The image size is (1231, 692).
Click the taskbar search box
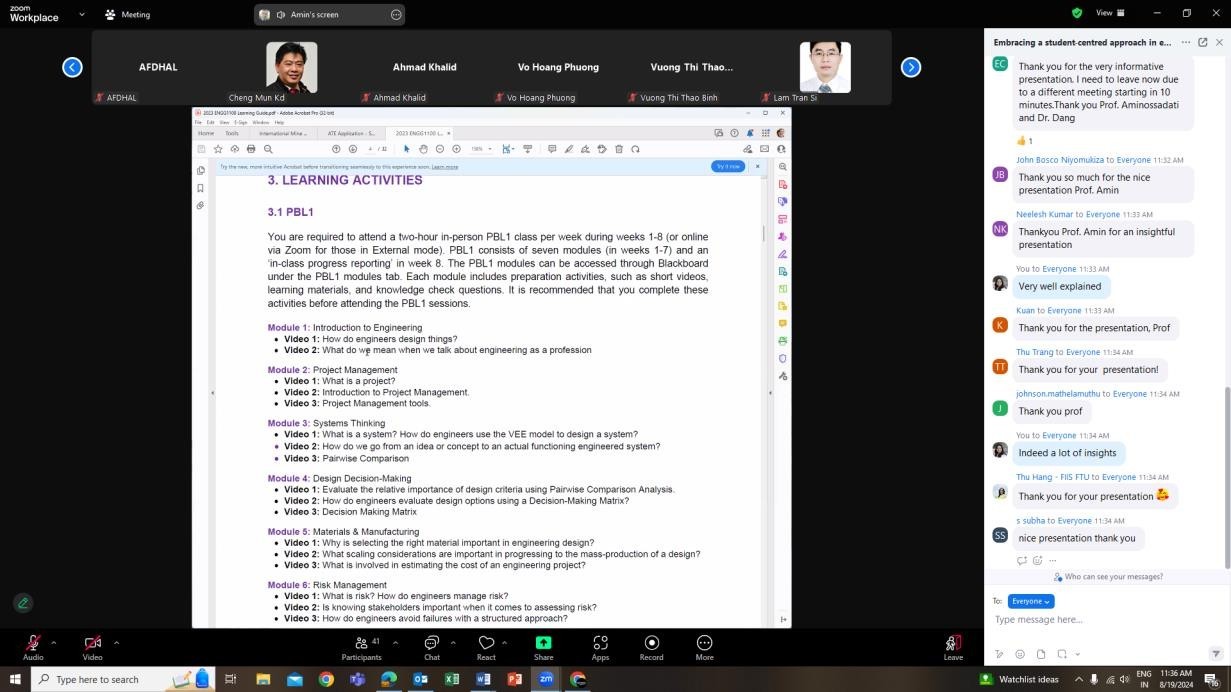click(123, 679)
